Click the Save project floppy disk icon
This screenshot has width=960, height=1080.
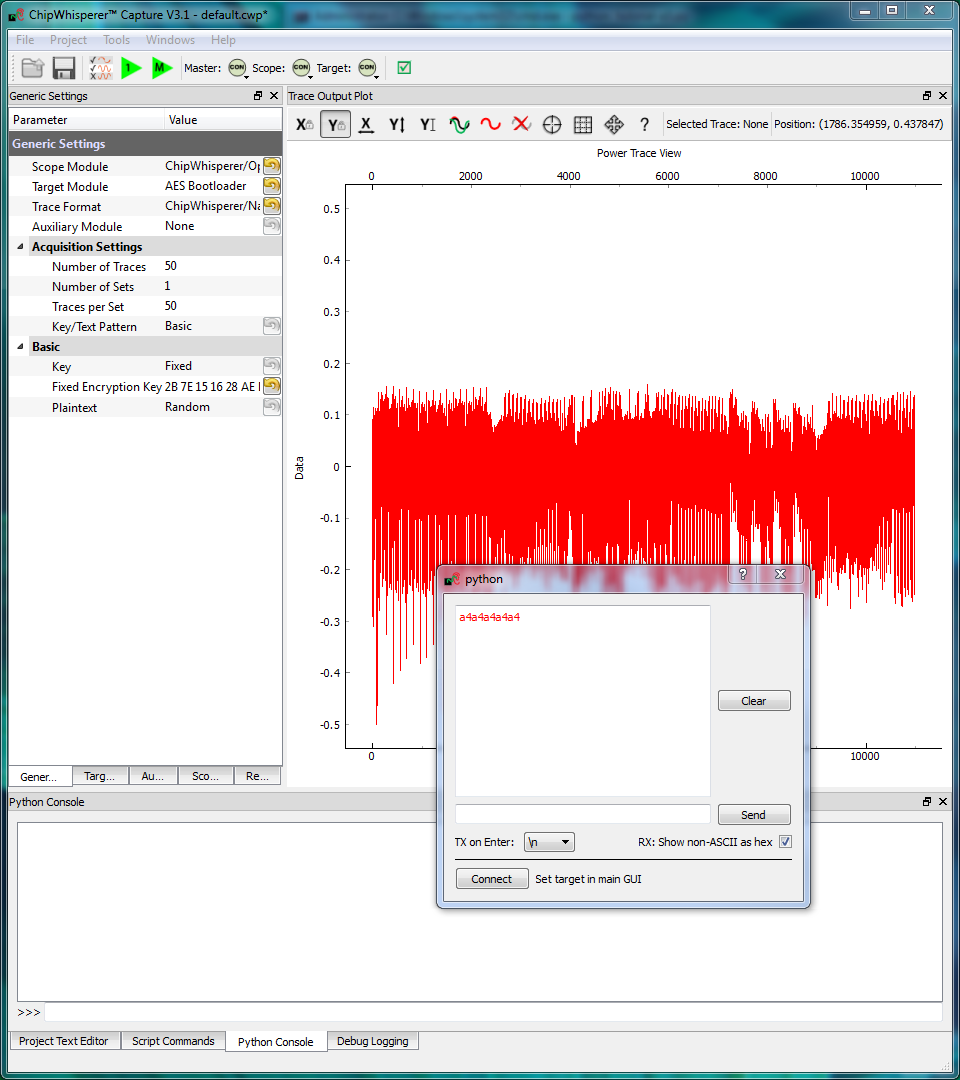[x=64, y=68]
